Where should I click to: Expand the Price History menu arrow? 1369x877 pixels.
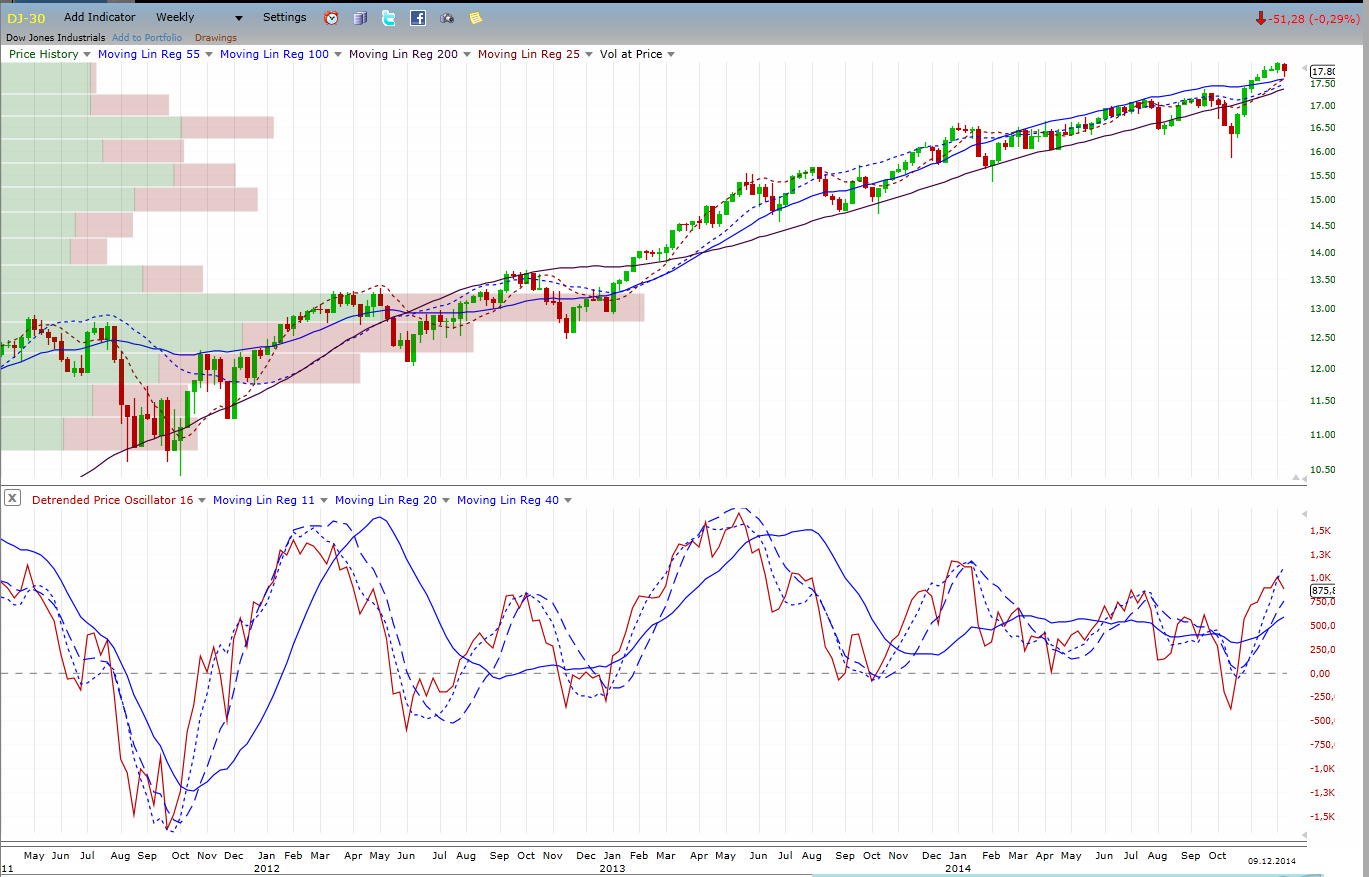[x=88, y=55]
